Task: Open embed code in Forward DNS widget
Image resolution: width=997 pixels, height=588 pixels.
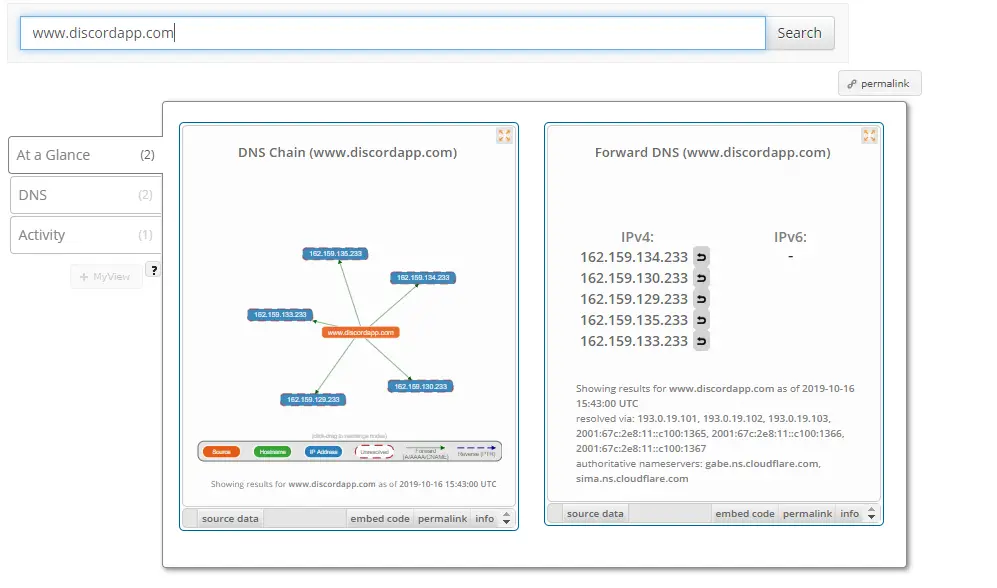Action: pos(745,514)
